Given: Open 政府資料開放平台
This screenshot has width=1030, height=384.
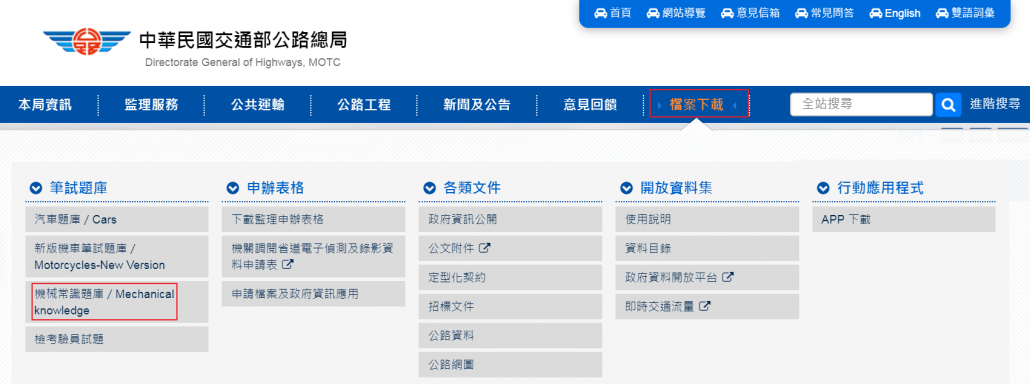Looking at the screenshot, I should (x=707, y=277).
